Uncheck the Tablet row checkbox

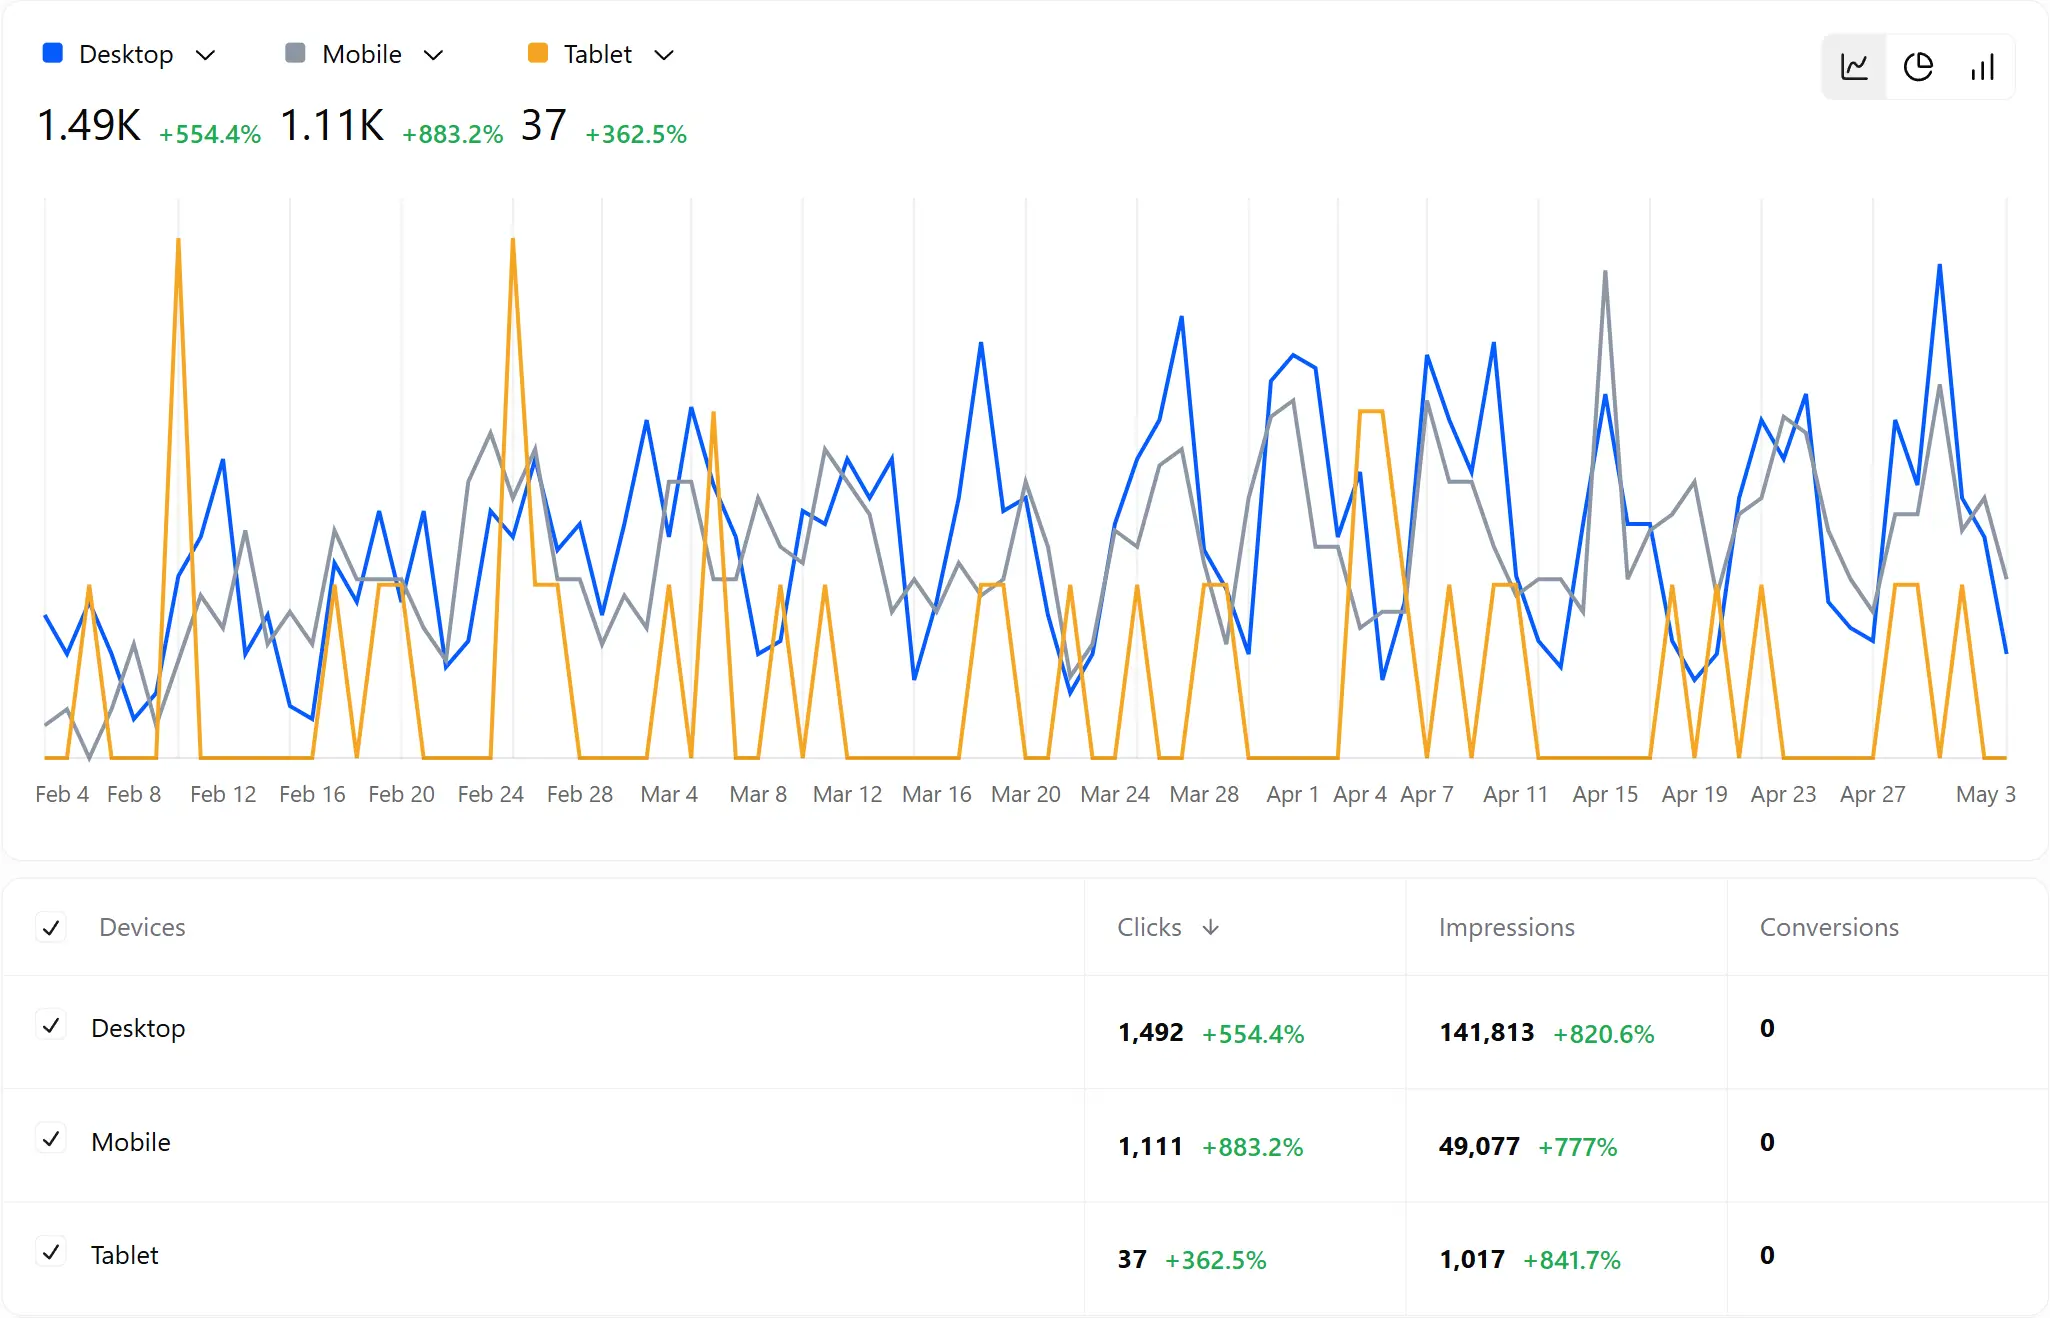[51, 1253]
